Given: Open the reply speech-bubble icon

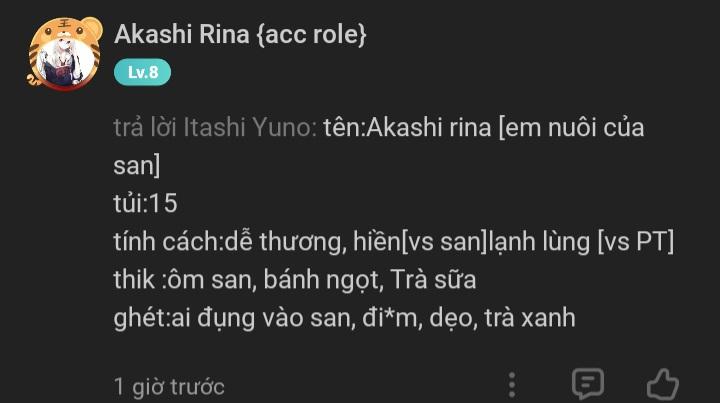Looking at the screenshot, I should (x=587, y=384).
